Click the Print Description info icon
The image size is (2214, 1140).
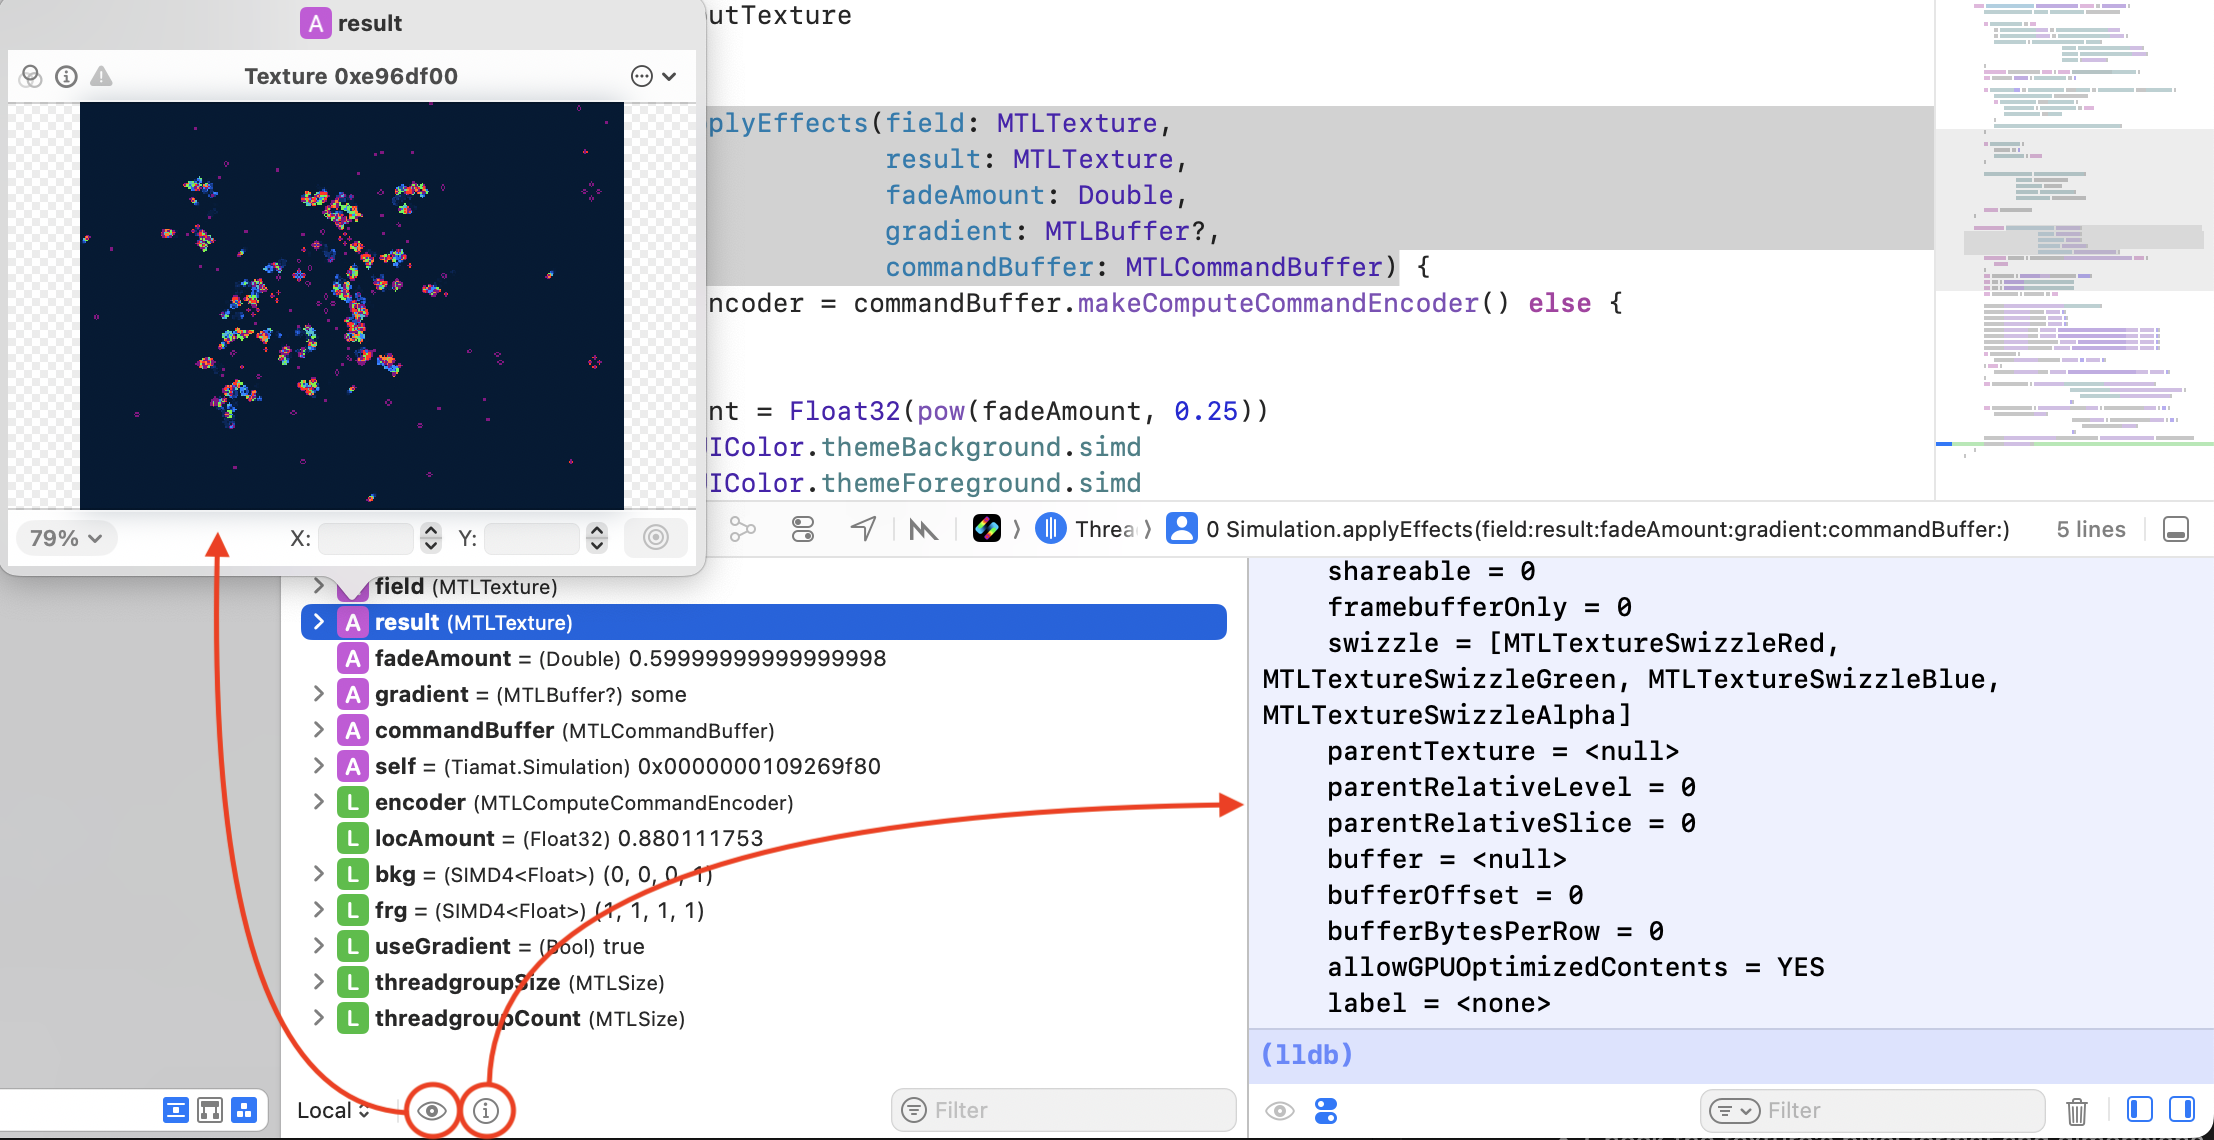(x=486, y=1111)
